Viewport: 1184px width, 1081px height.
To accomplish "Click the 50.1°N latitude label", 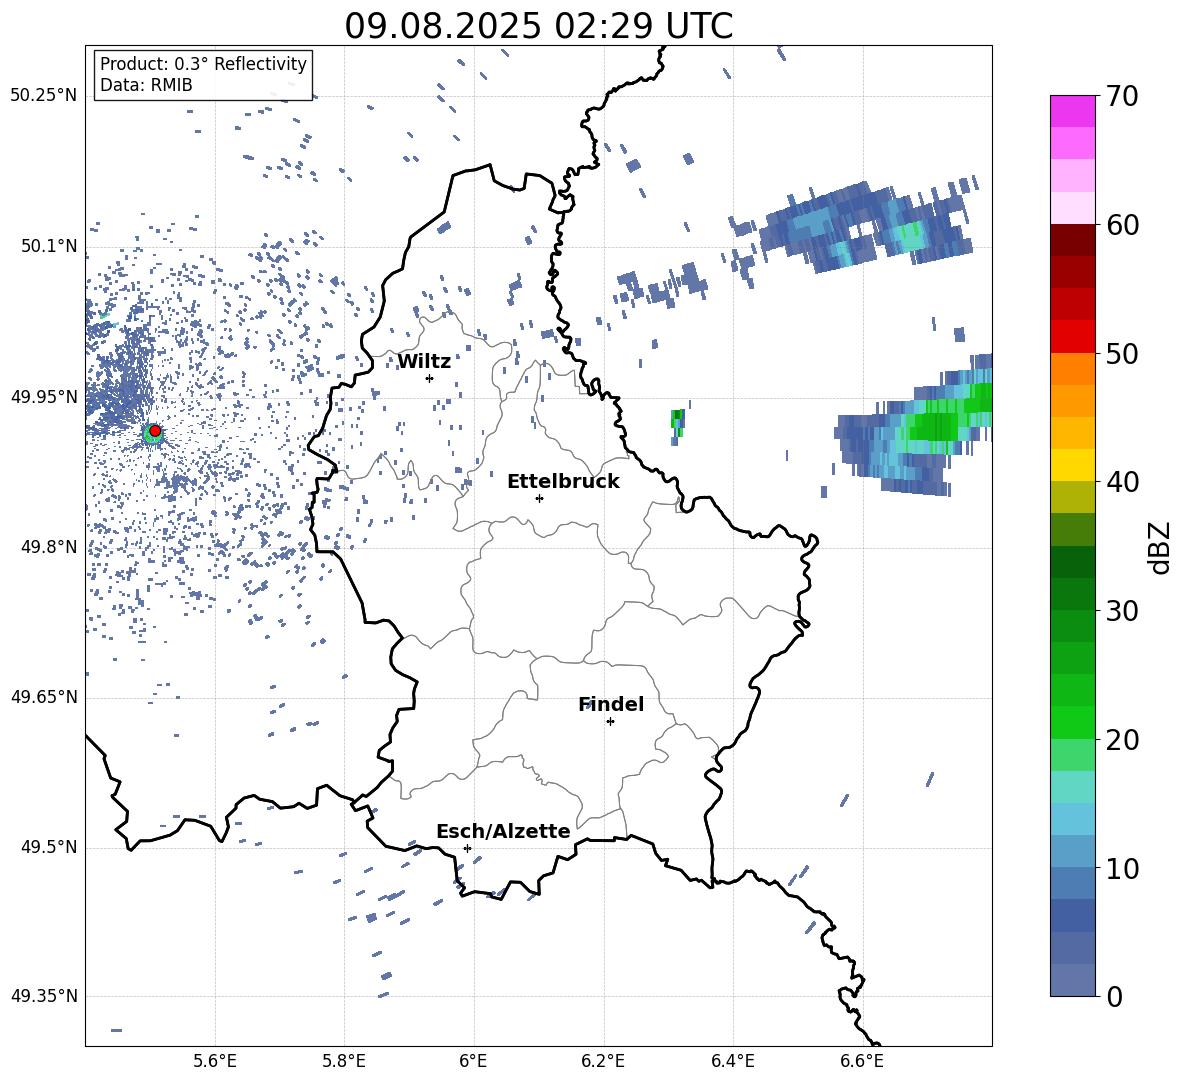I will (x=49, y=246).
